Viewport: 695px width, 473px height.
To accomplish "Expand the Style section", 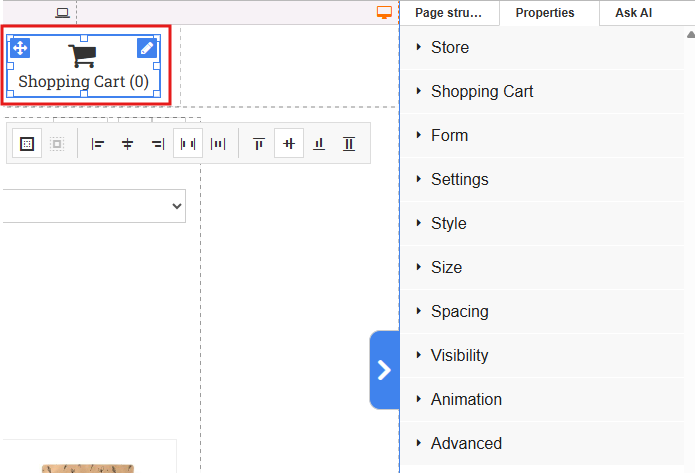I will point(448,223).
